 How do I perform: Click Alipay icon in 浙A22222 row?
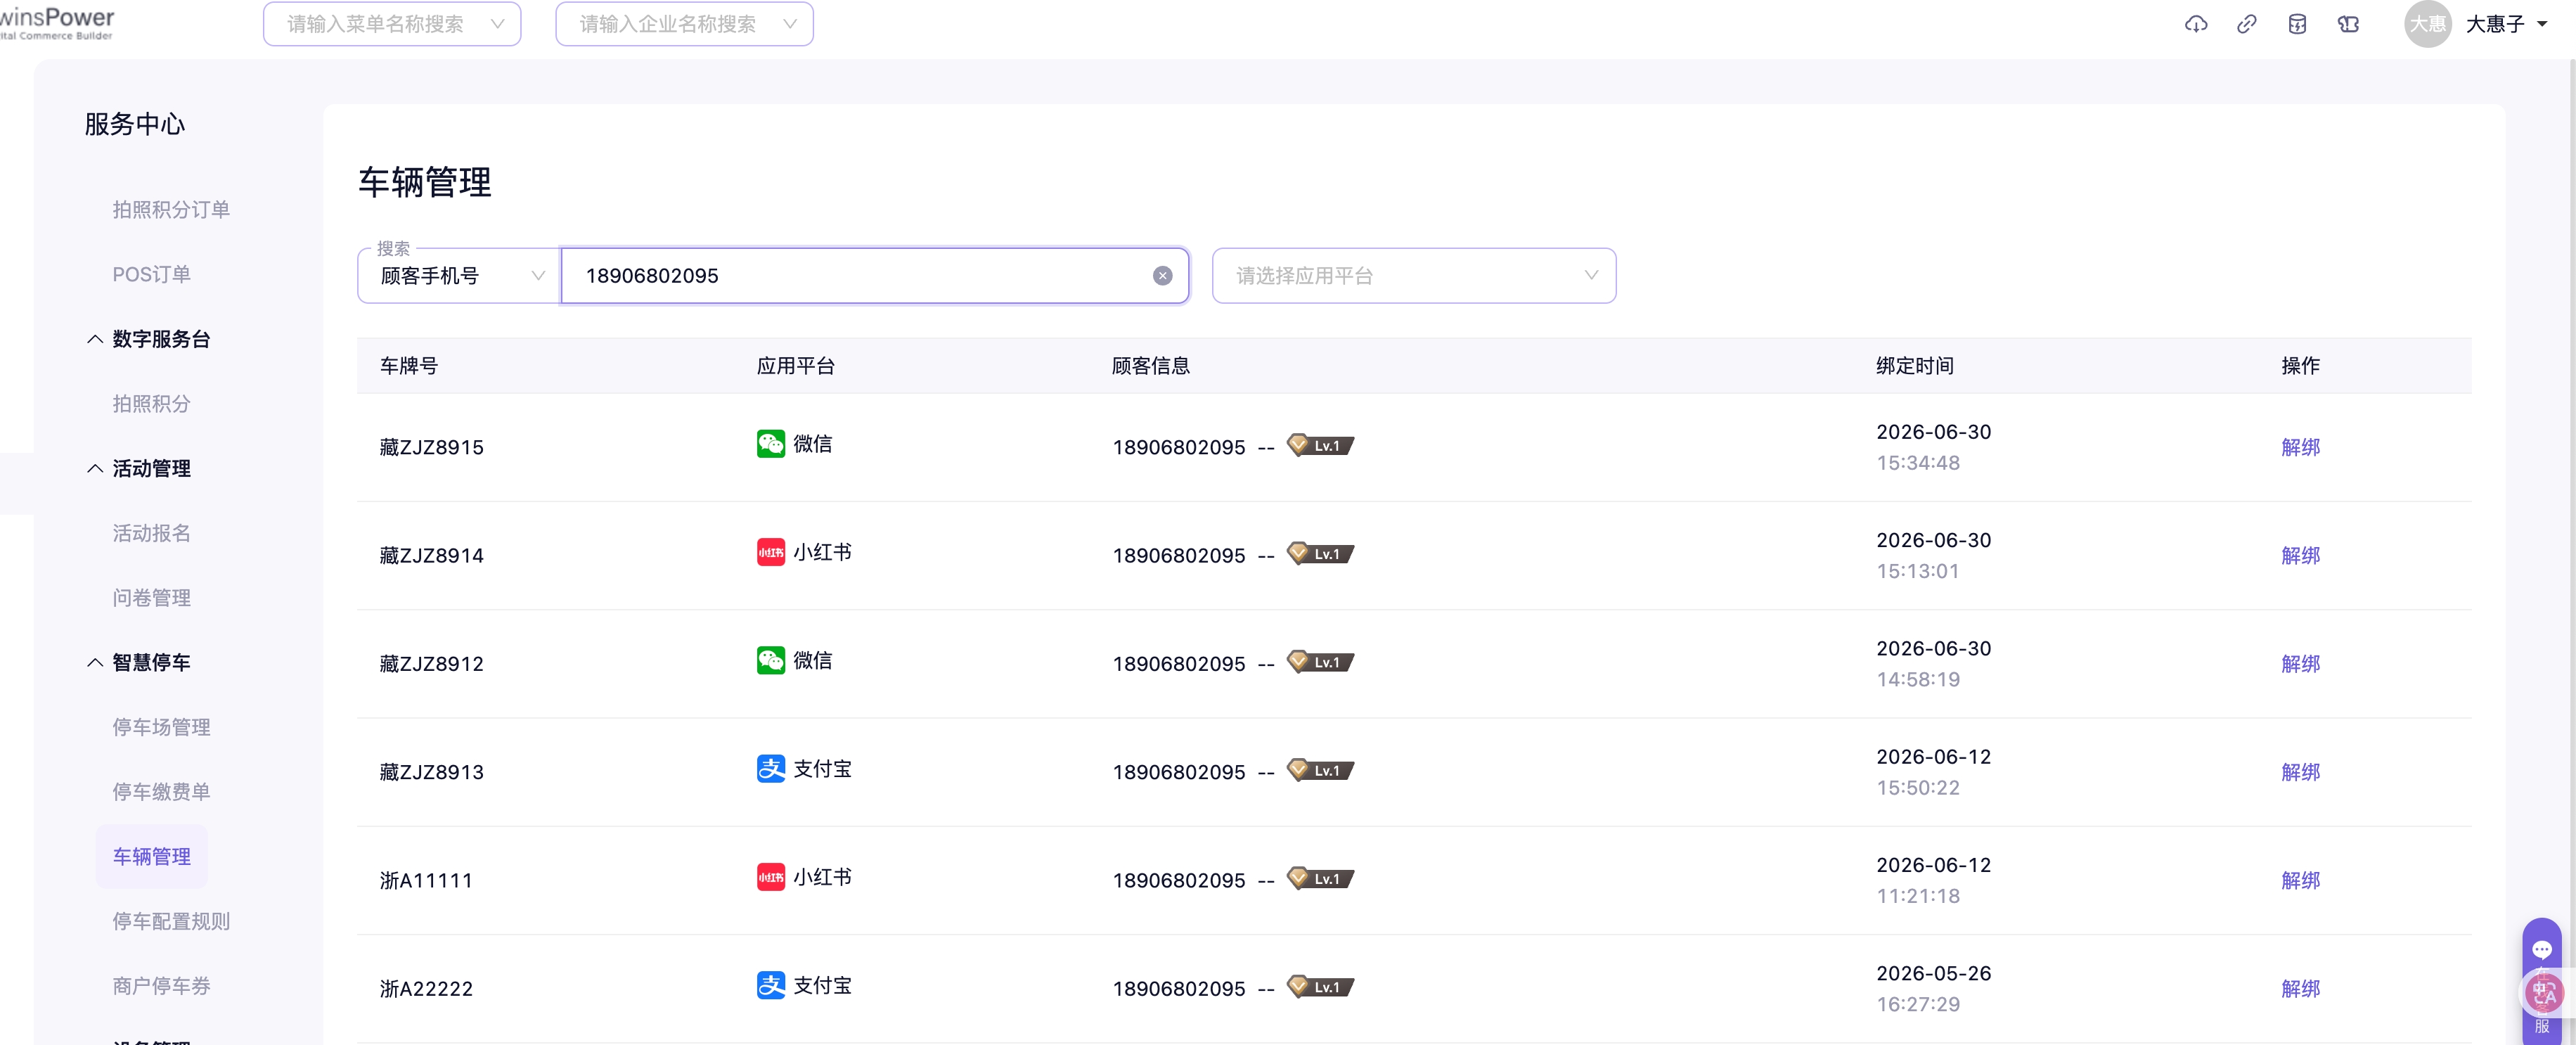[770, 985]
